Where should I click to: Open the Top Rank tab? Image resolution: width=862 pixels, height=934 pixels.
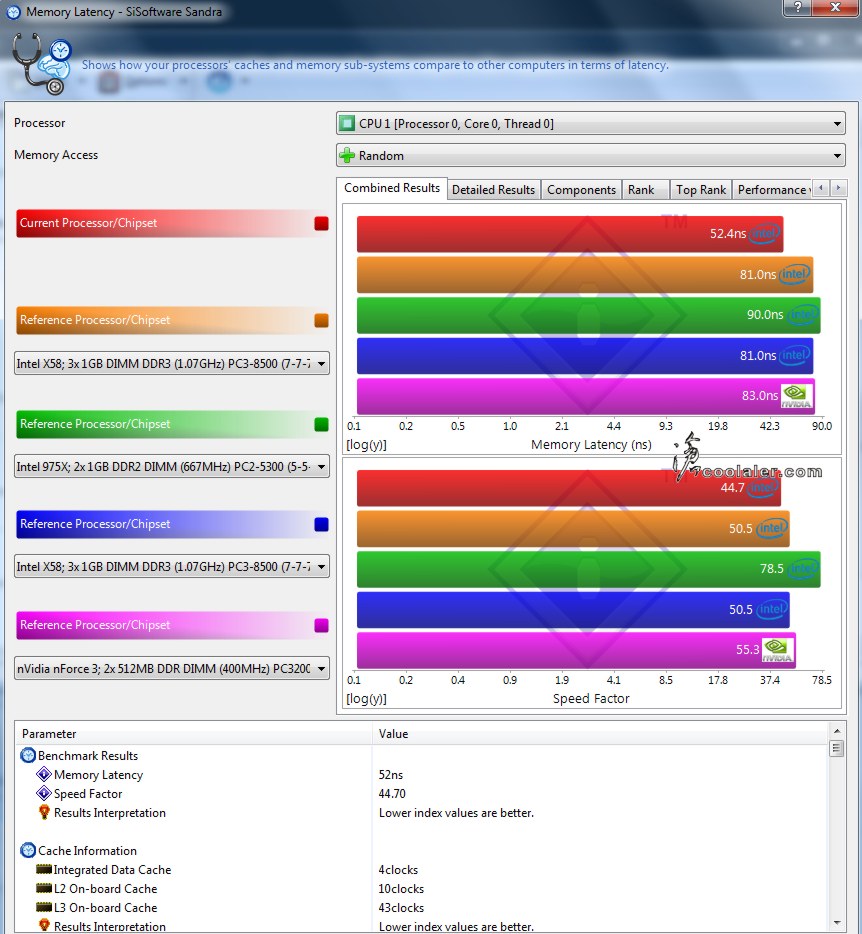(x=701, y=190)
